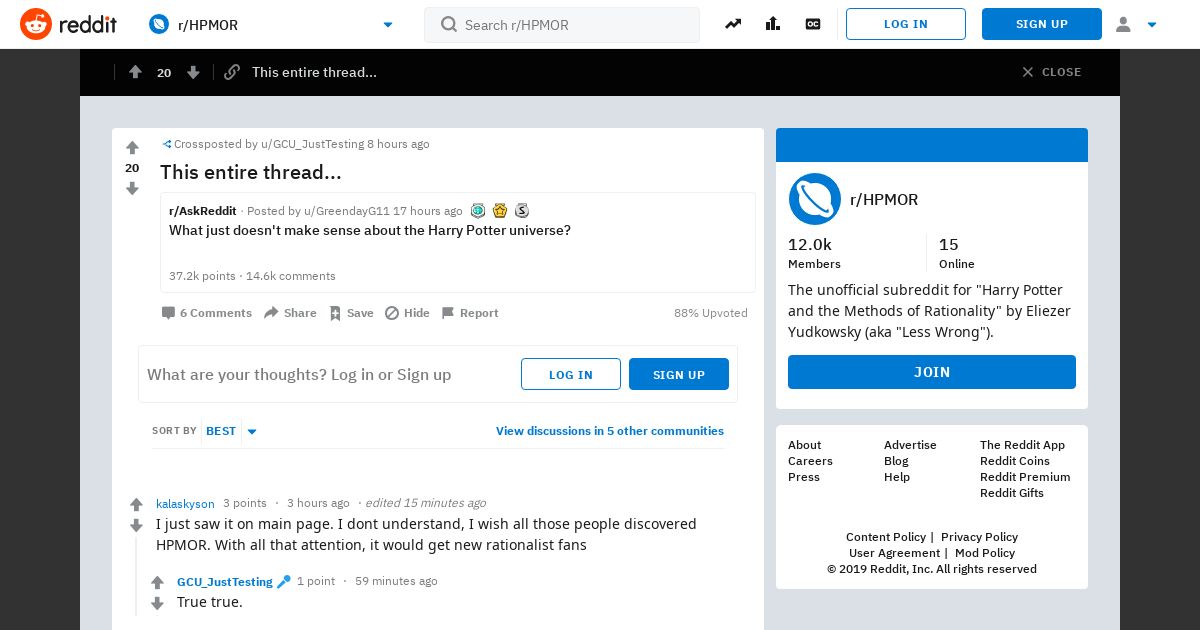This screenshot has height=630, width=1200.
Task: Open the Reddit Coins link
Action: pyautogui.click(x=1015, y=461)
